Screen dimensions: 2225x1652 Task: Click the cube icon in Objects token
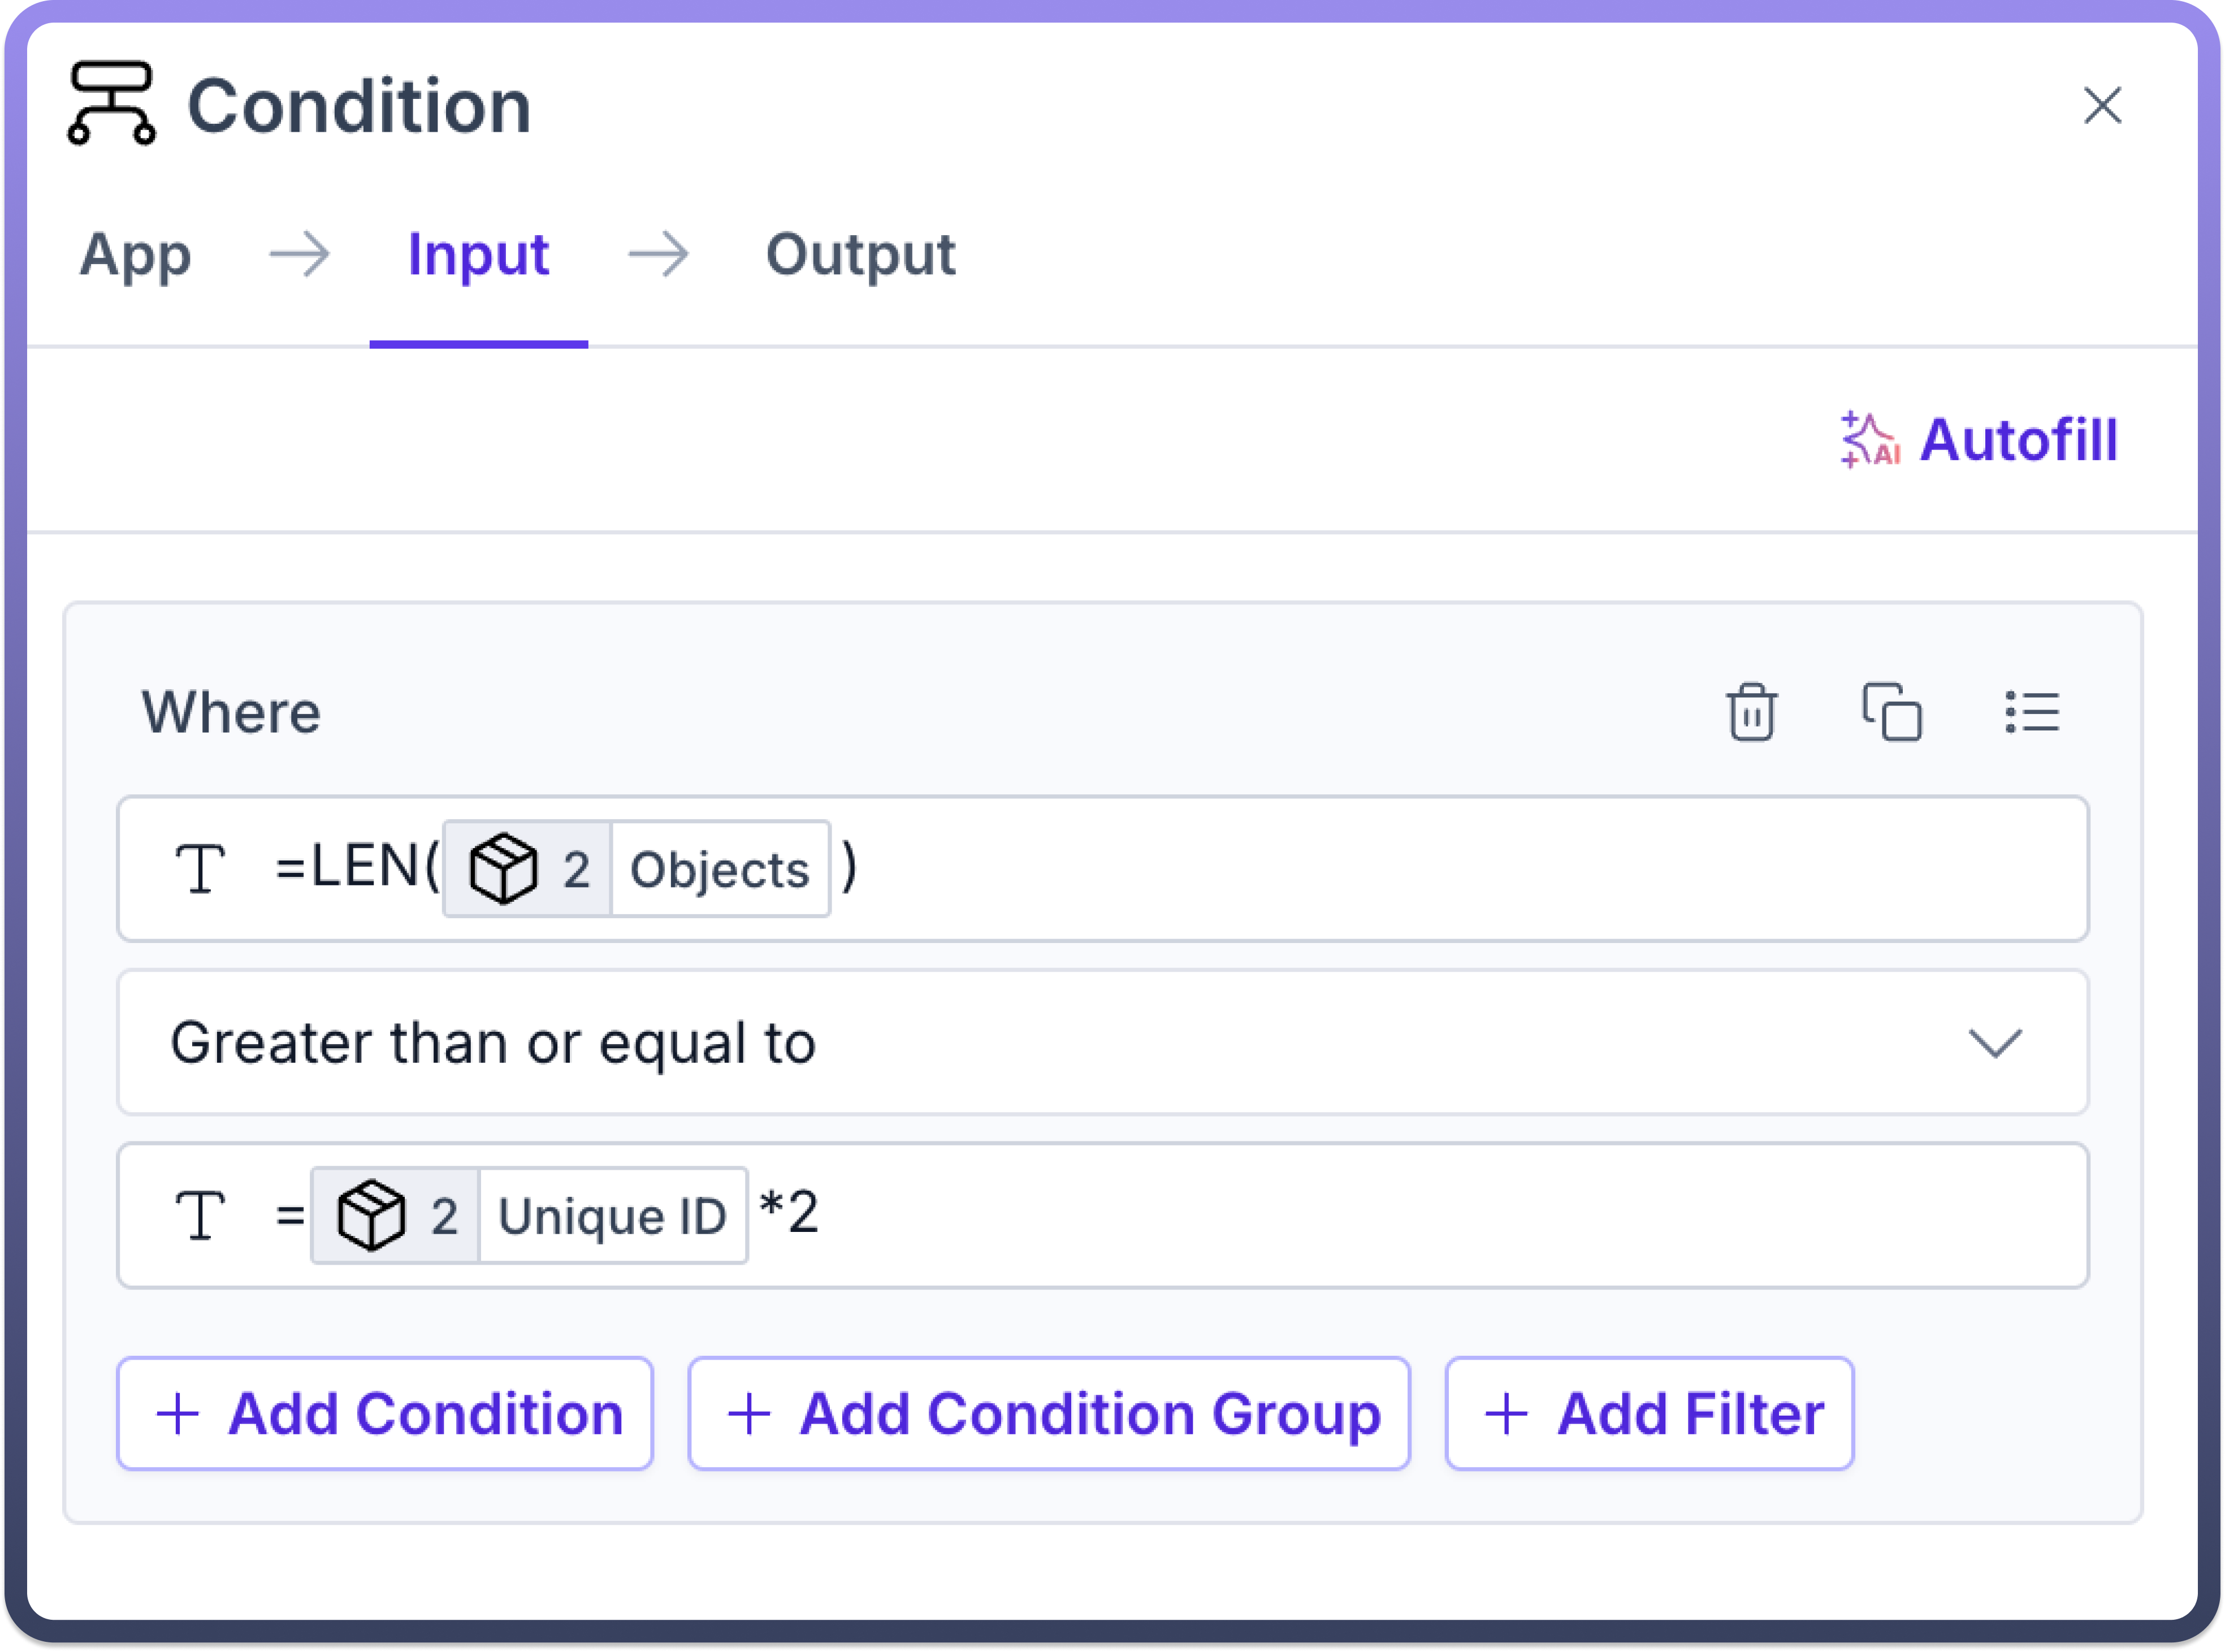click(503, 869)
